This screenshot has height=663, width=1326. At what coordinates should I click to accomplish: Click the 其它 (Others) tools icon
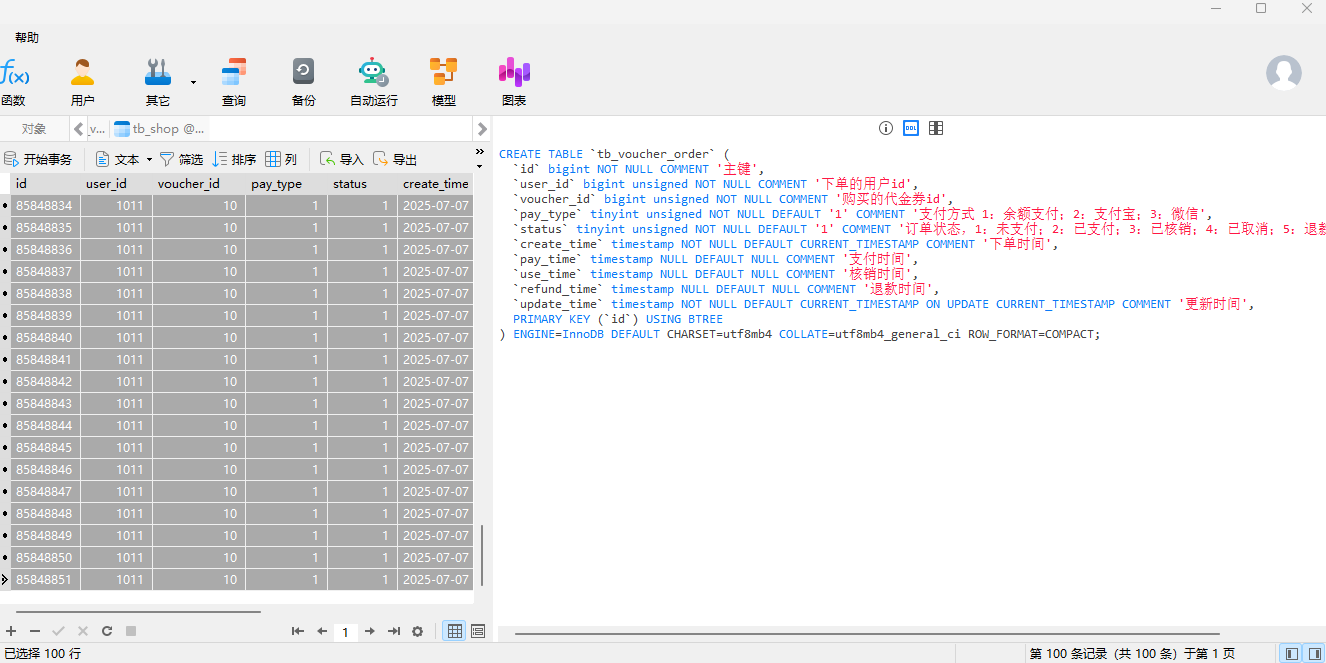point(158,82)
